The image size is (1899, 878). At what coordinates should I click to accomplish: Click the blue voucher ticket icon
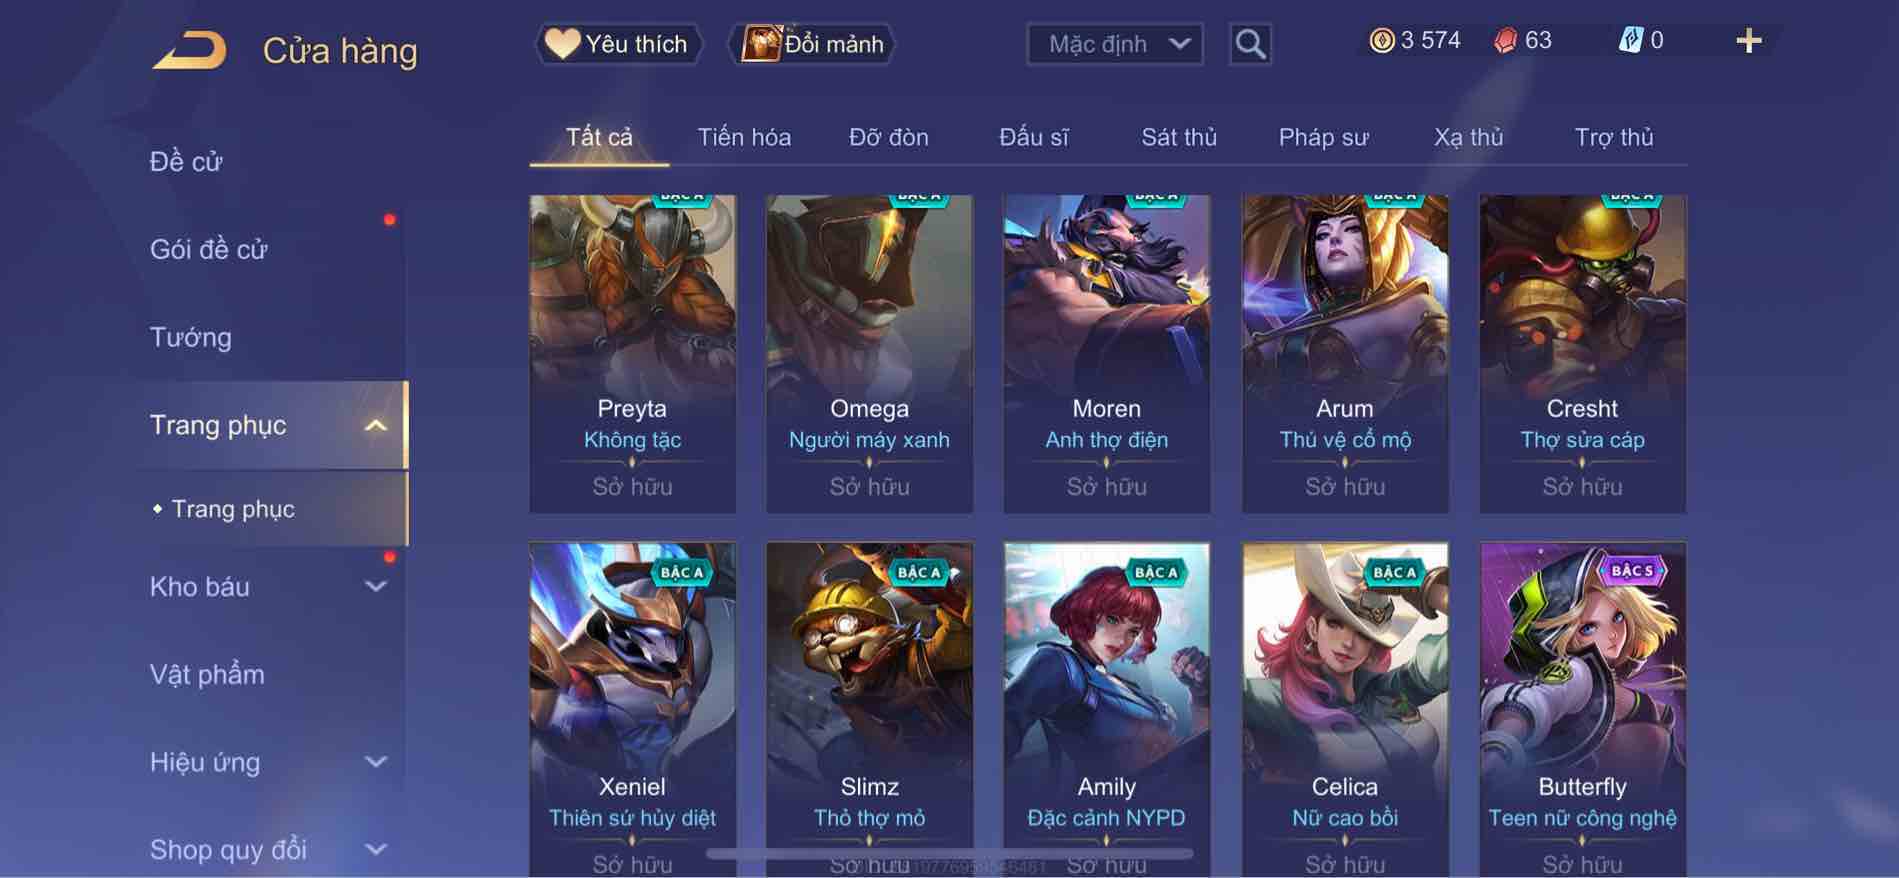click(x=1630, y=40)
